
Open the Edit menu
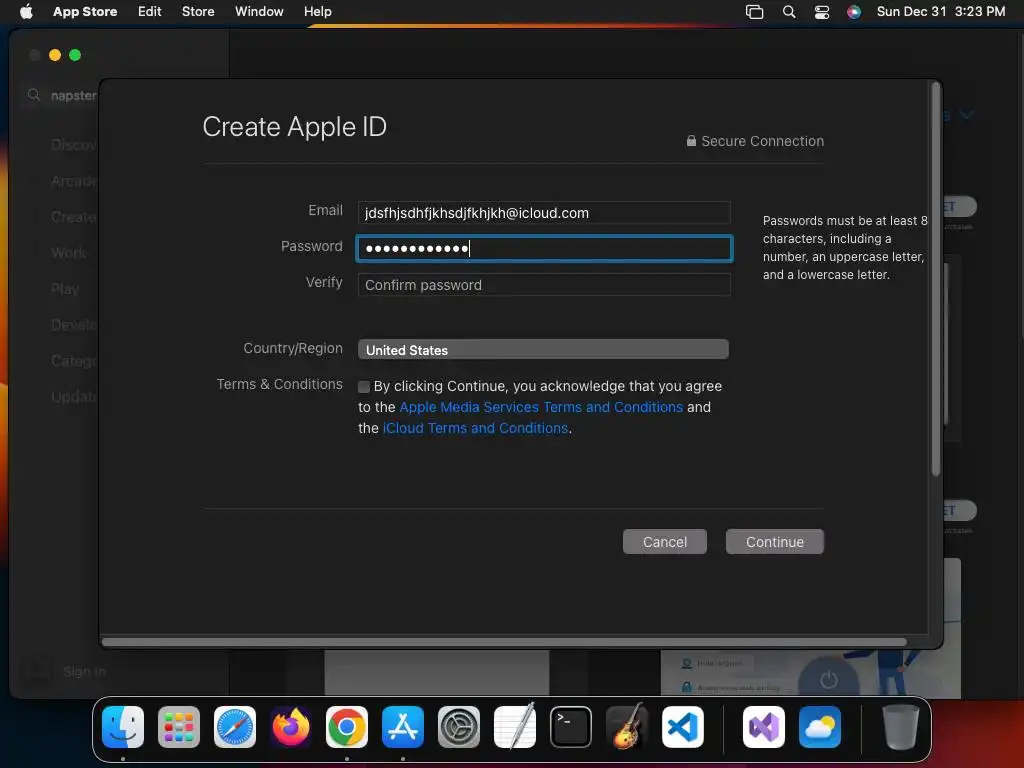point(150,11)
